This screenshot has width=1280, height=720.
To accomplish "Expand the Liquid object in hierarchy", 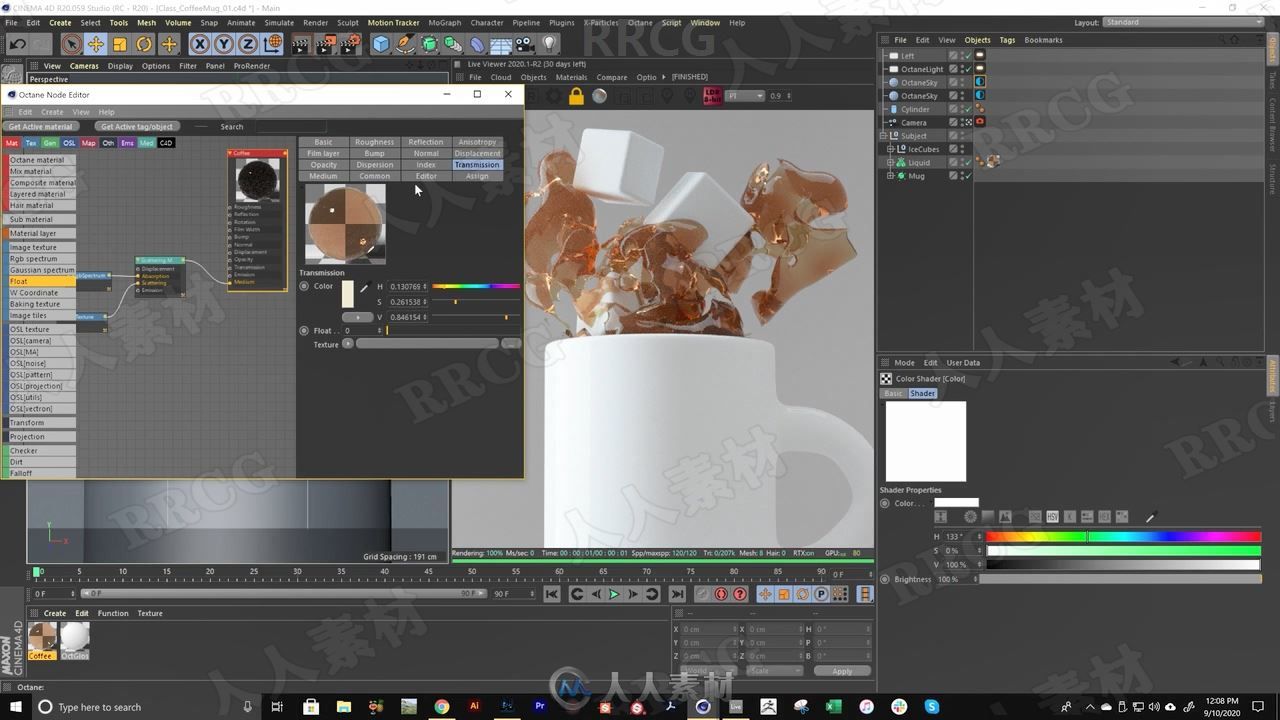I will [x=890, y=162].
